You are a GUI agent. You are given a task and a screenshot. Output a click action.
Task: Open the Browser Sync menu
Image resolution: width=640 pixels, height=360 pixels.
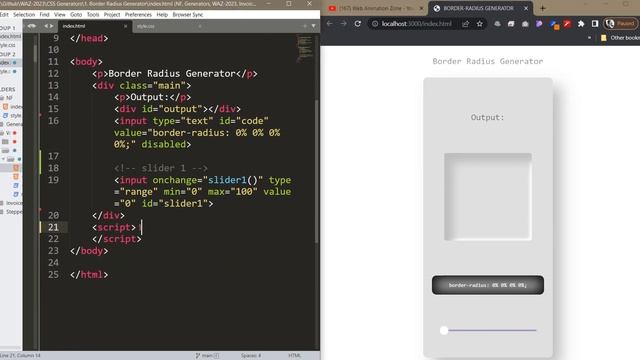[188, 15]
